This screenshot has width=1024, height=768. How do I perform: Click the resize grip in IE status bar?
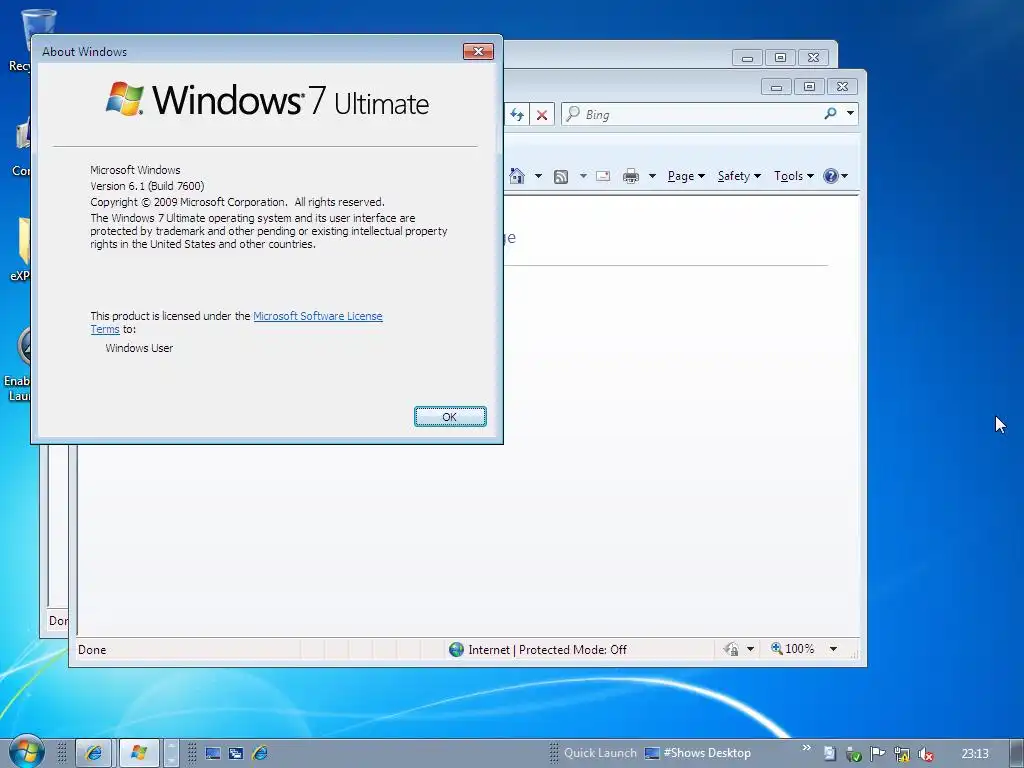click(x=853, y=653)
